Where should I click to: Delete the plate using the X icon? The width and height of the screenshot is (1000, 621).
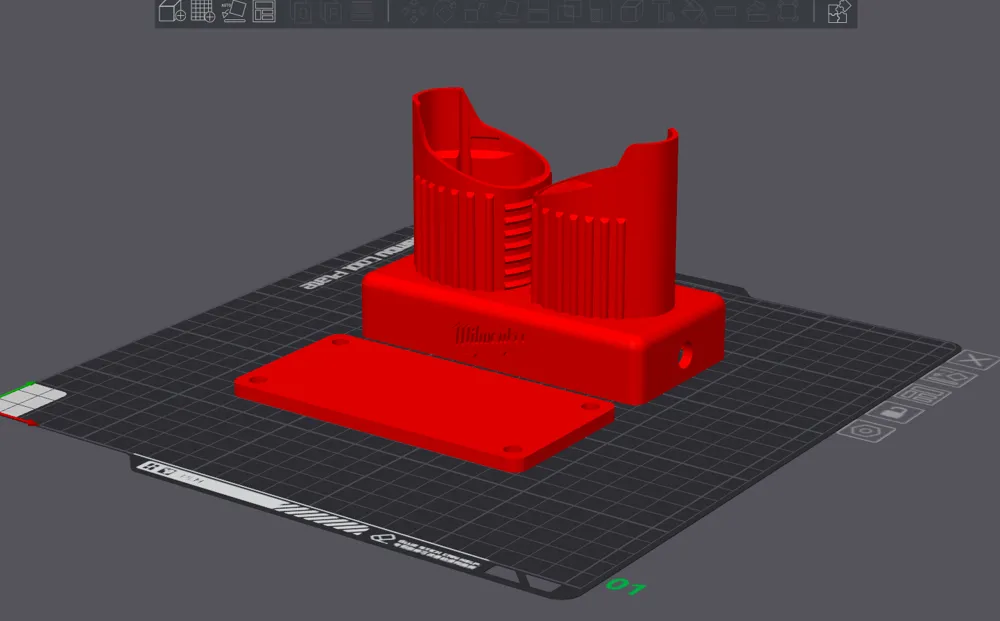(972, 361)
